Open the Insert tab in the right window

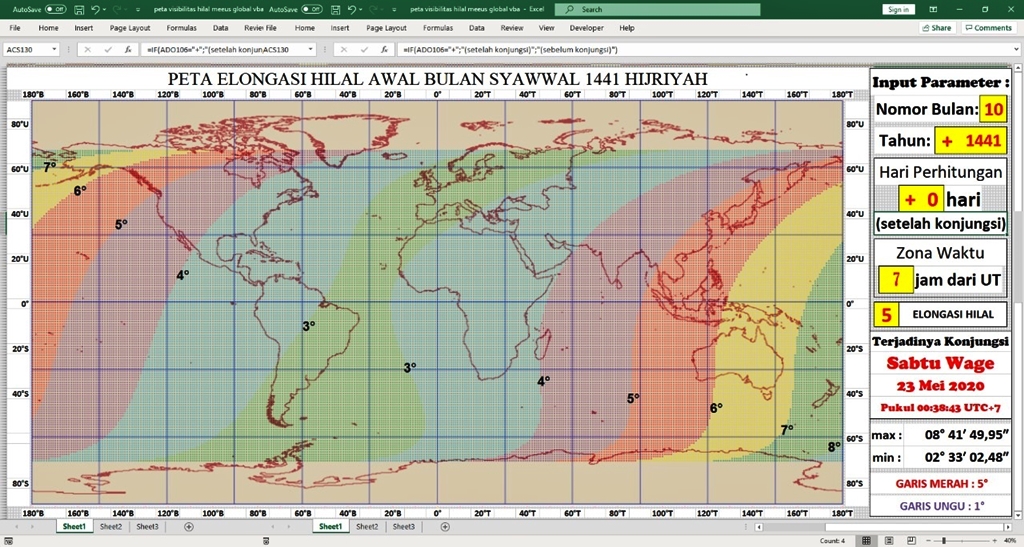(x=340, y=28)
